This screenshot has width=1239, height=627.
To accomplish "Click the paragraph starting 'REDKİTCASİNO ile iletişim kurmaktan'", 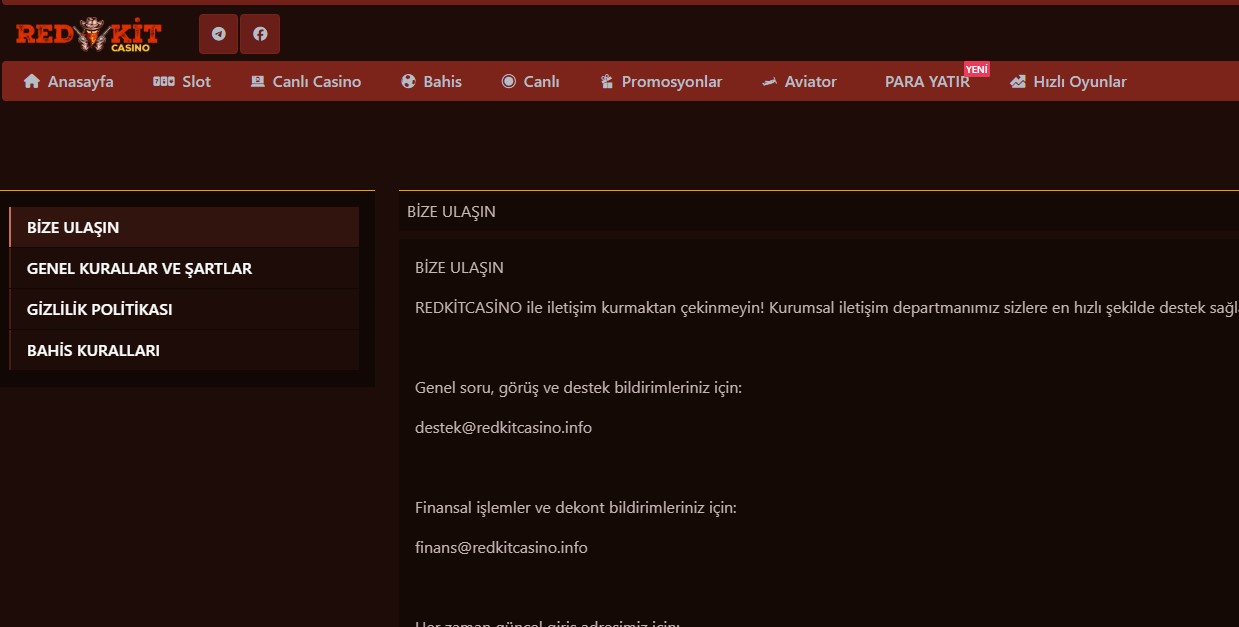I will [x=827, y=308].
